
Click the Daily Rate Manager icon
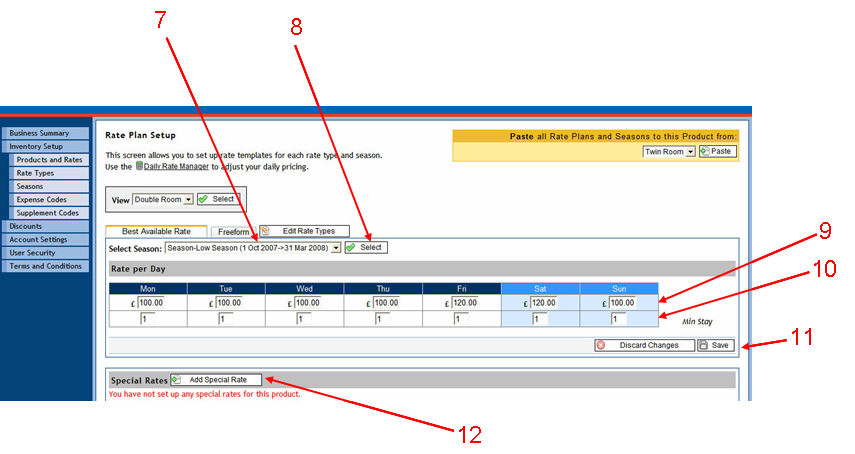tap(140, 167)
